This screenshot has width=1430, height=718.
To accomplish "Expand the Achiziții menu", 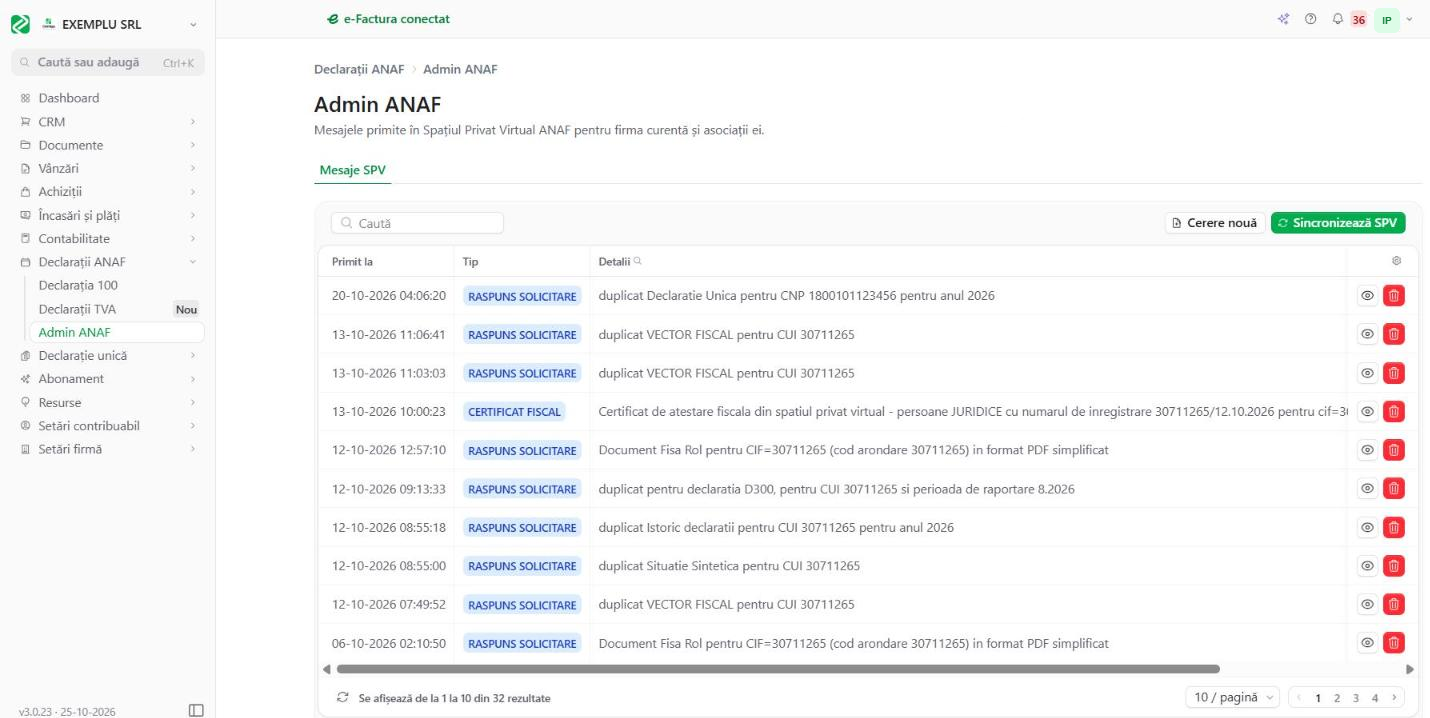I will pos(107,192).
